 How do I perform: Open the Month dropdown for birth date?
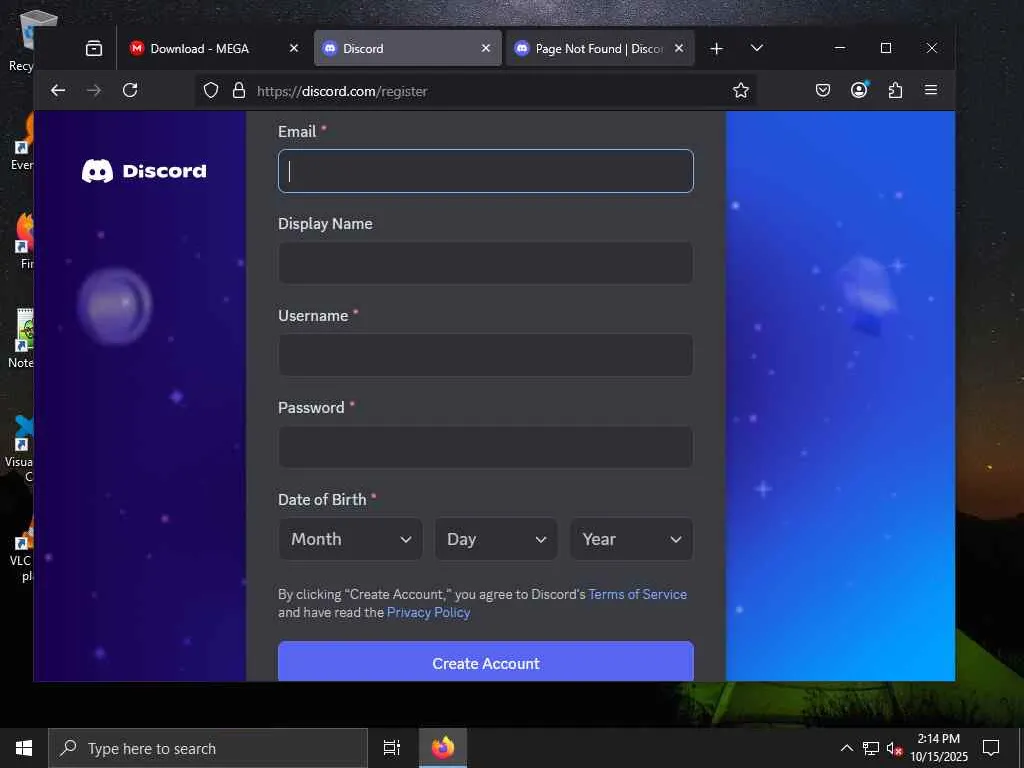pos(351,539)
